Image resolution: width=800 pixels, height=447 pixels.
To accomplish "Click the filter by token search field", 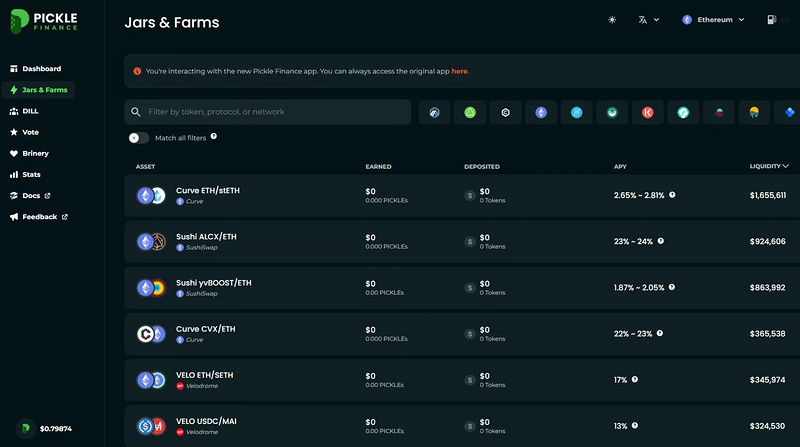I will point(267,112).
